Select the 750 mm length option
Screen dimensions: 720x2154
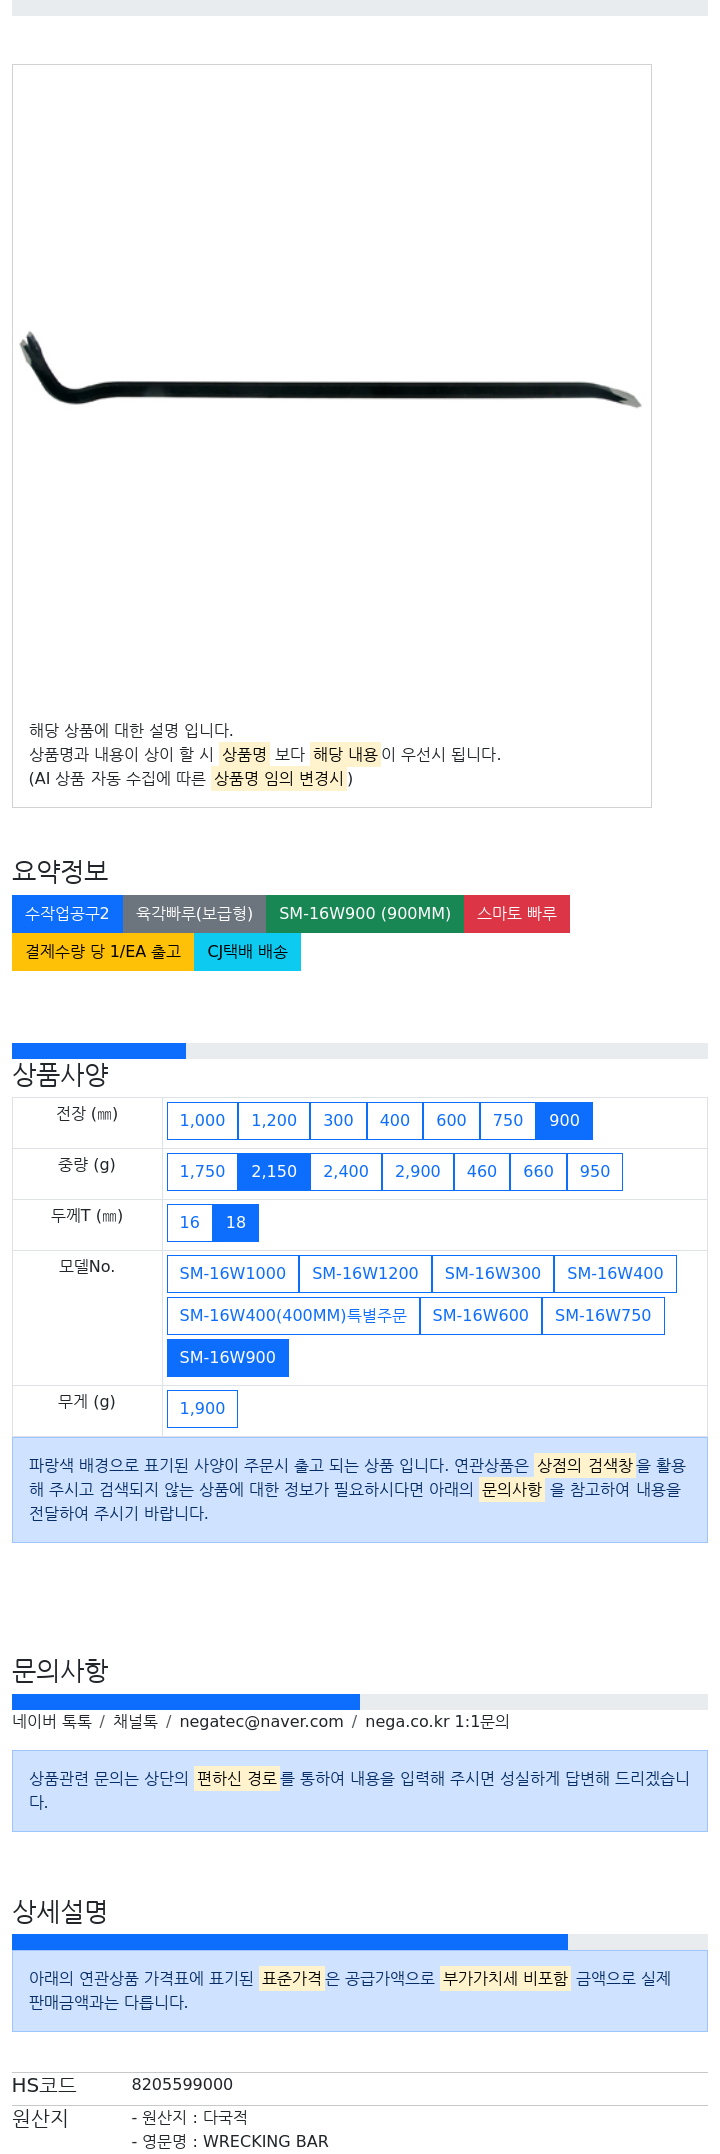click(x=508, y=1120)
